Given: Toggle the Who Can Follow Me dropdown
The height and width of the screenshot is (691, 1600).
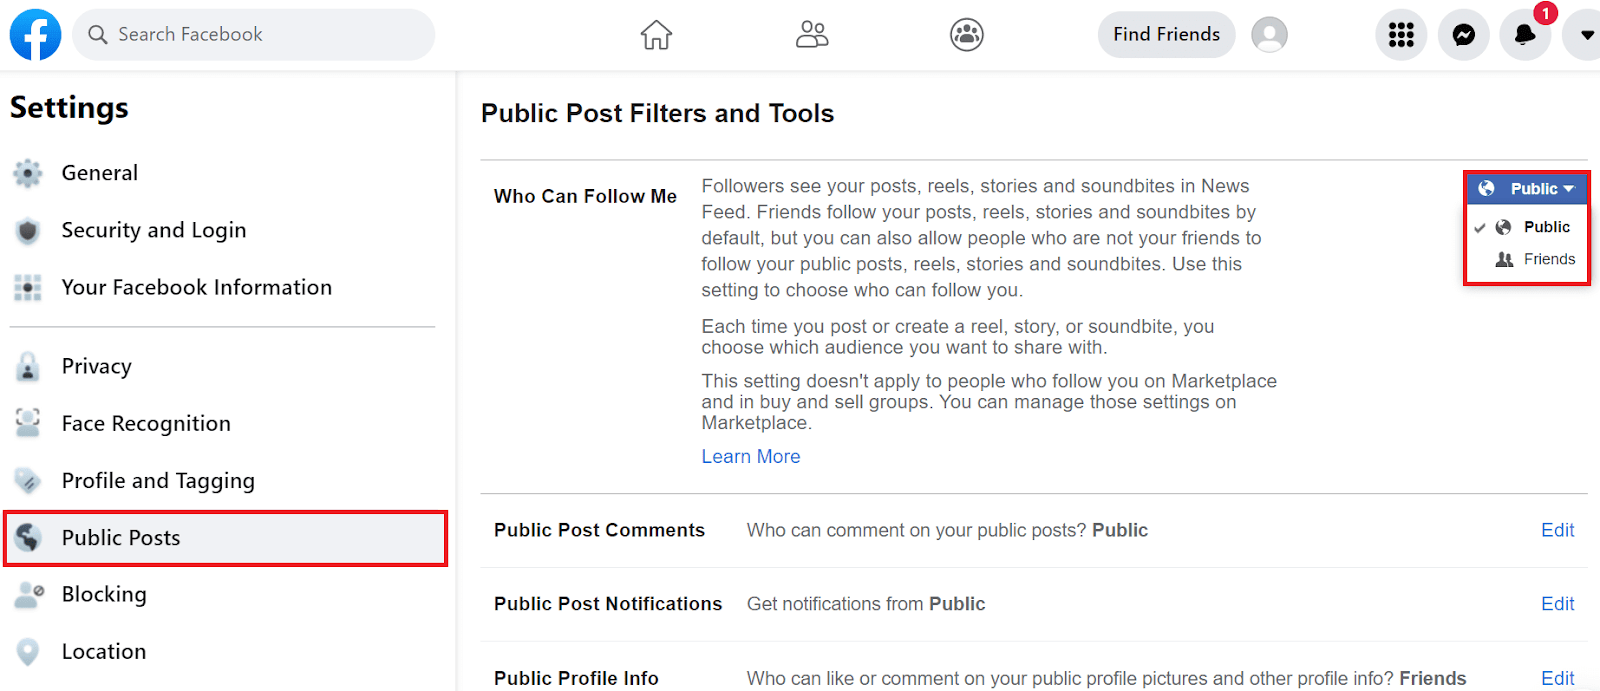Looking at the screenshot, I should click(1527, 189).
